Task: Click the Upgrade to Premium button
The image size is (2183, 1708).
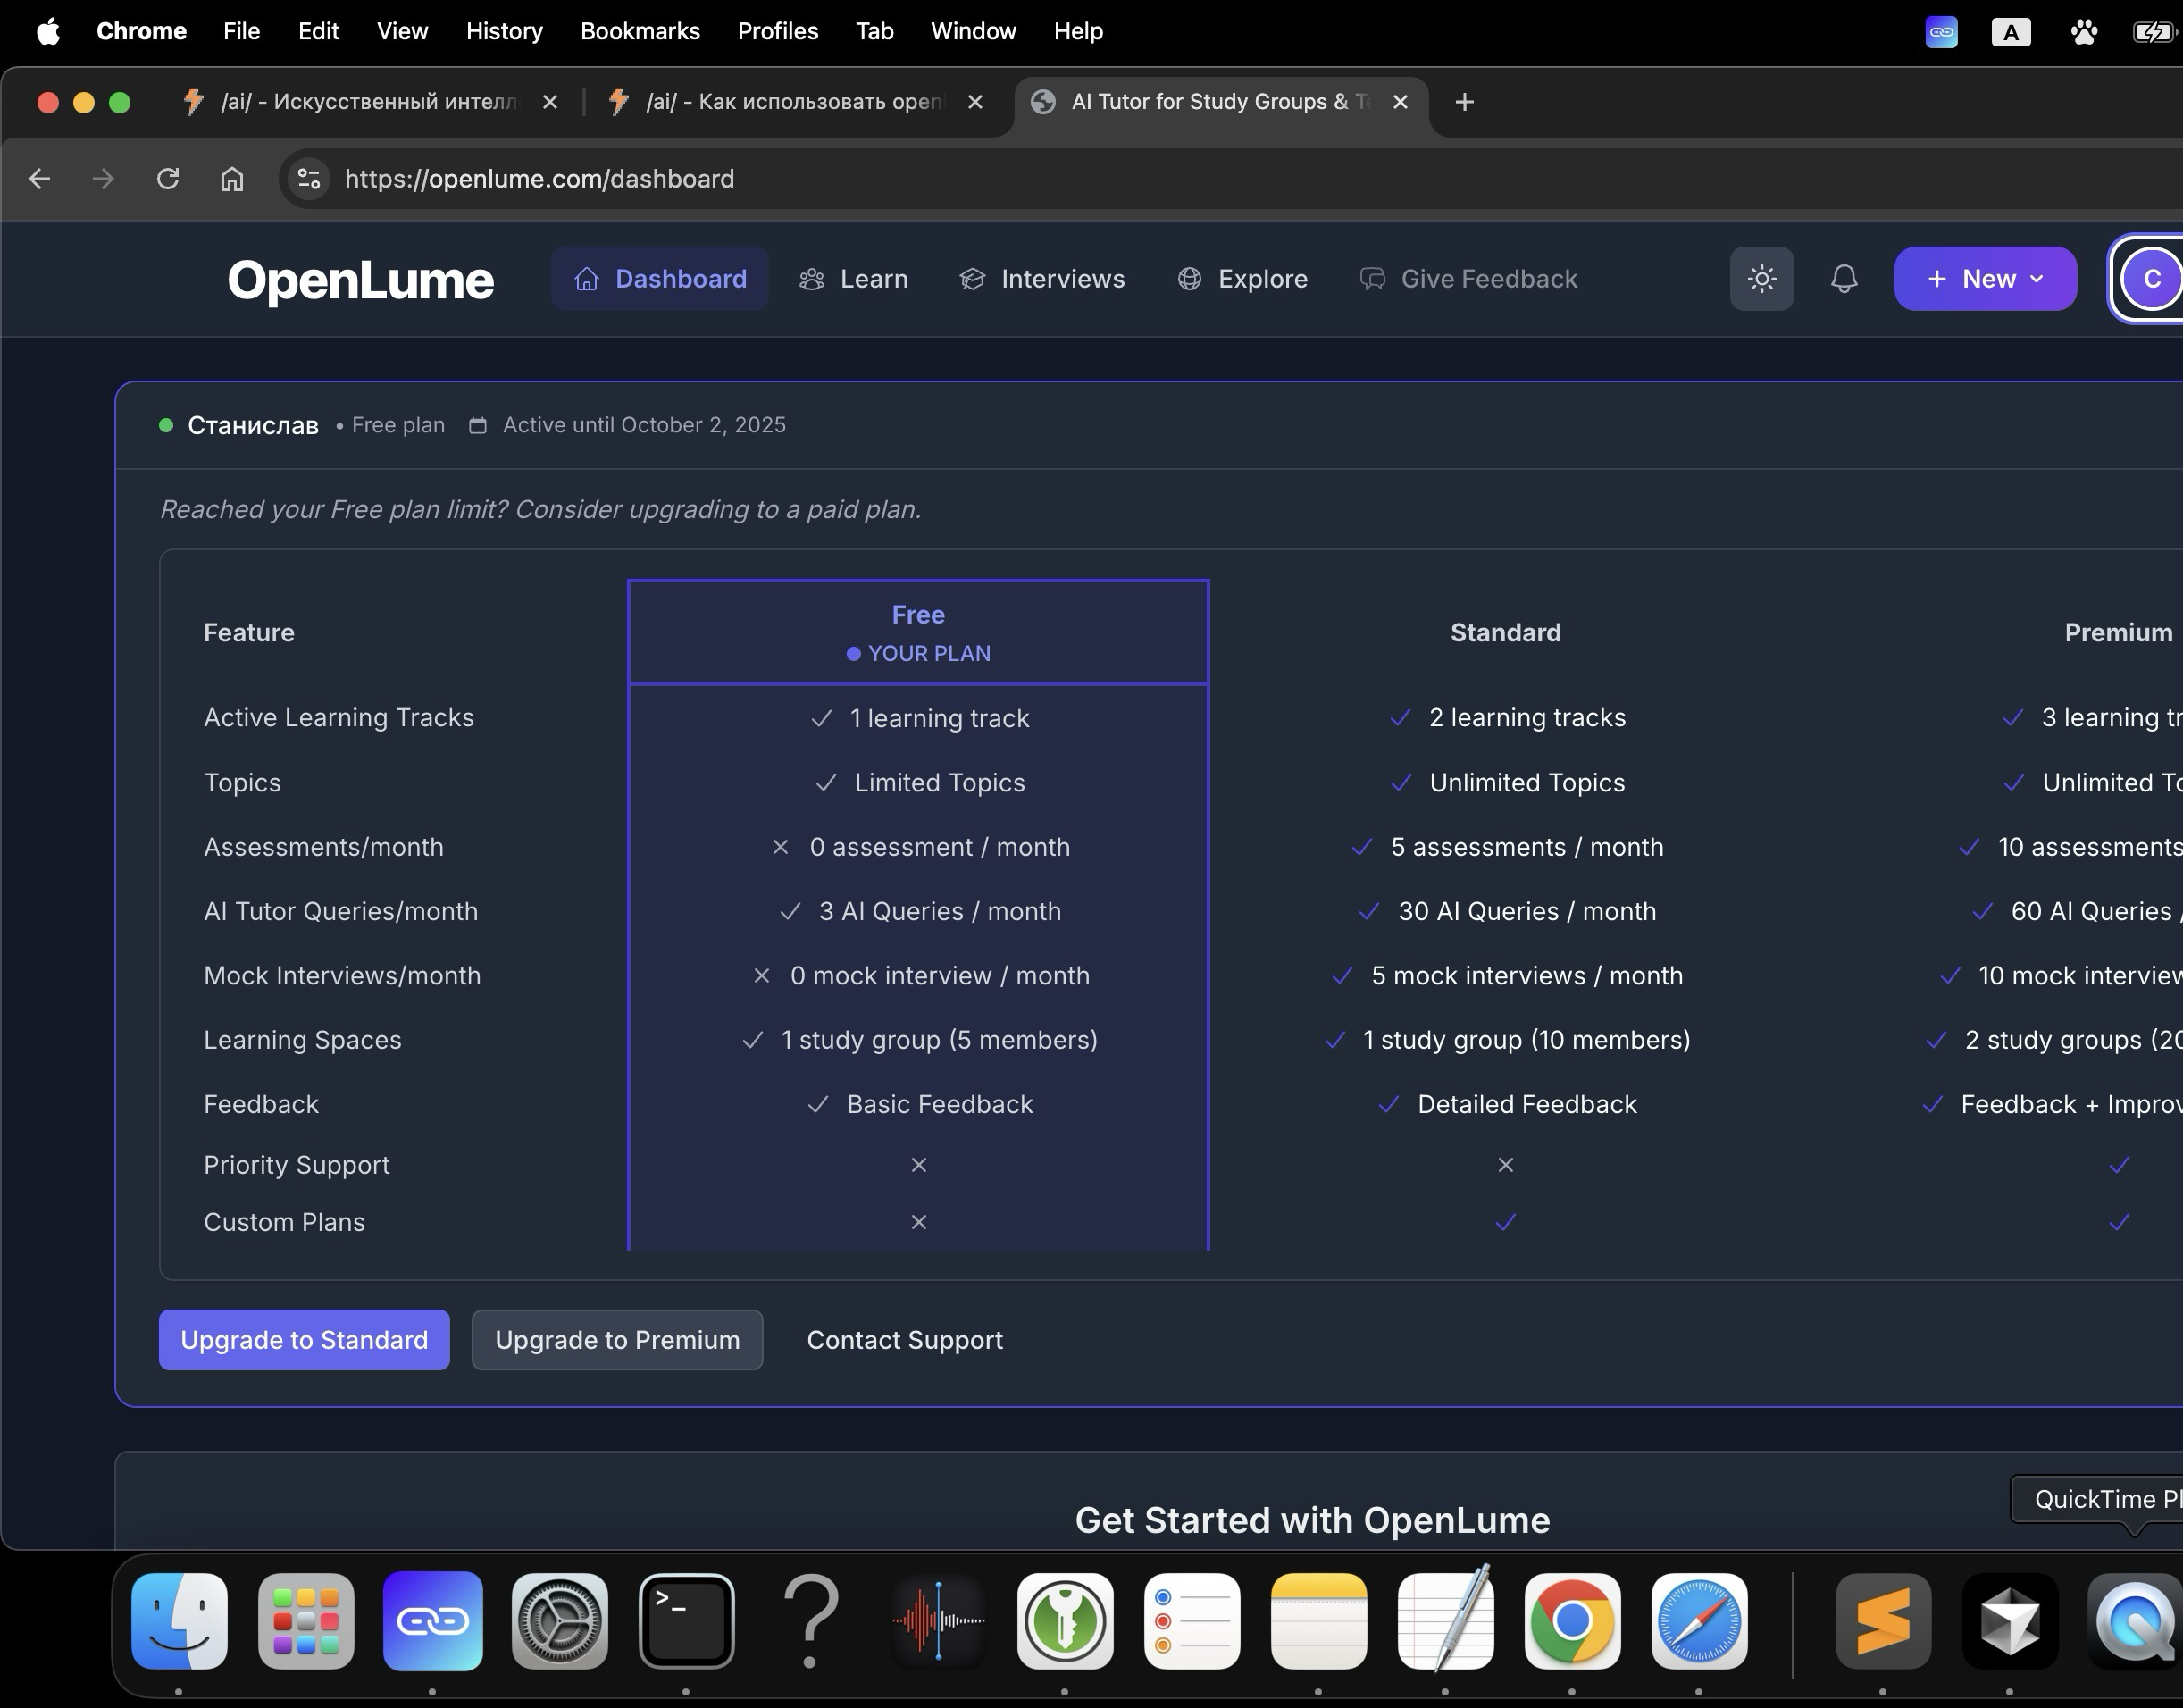Action: pyautogui.click(x=617, y=1340)
